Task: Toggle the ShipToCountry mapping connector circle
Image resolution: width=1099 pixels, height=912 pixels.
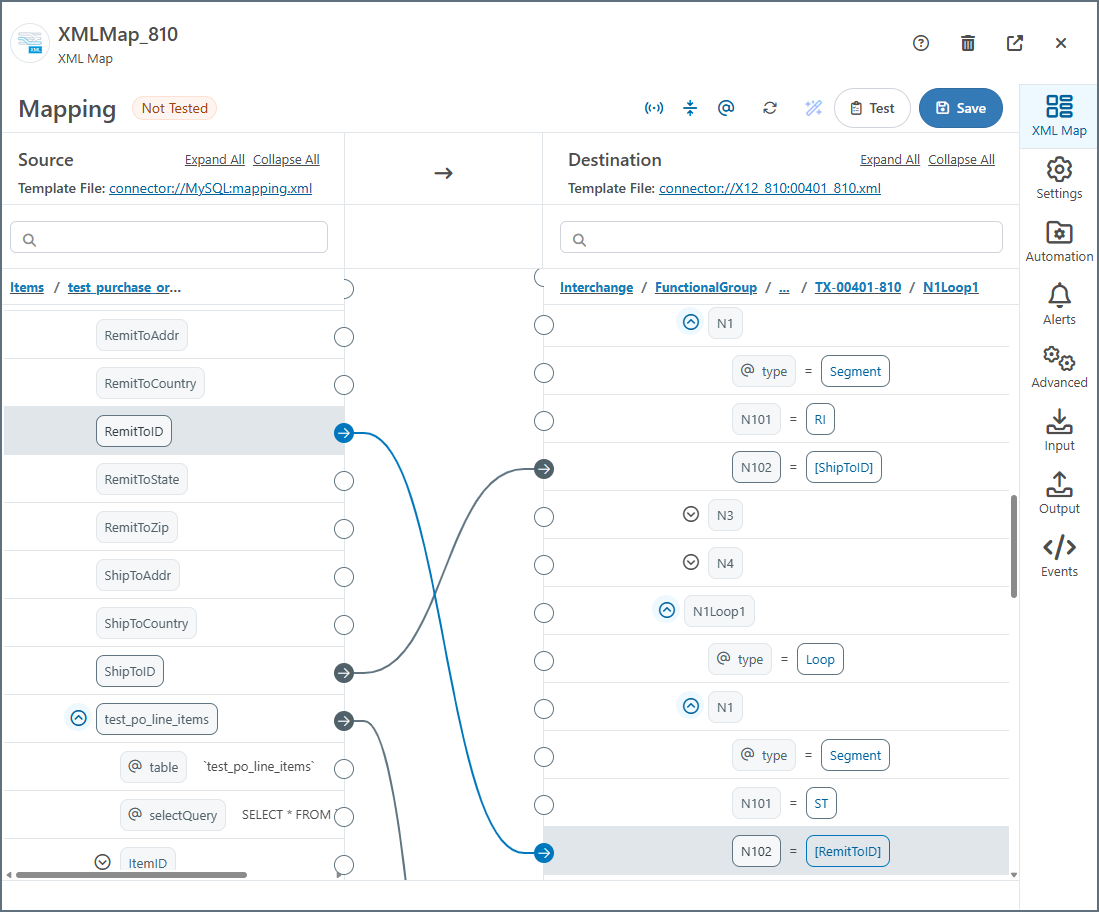Action: point(344,625)
